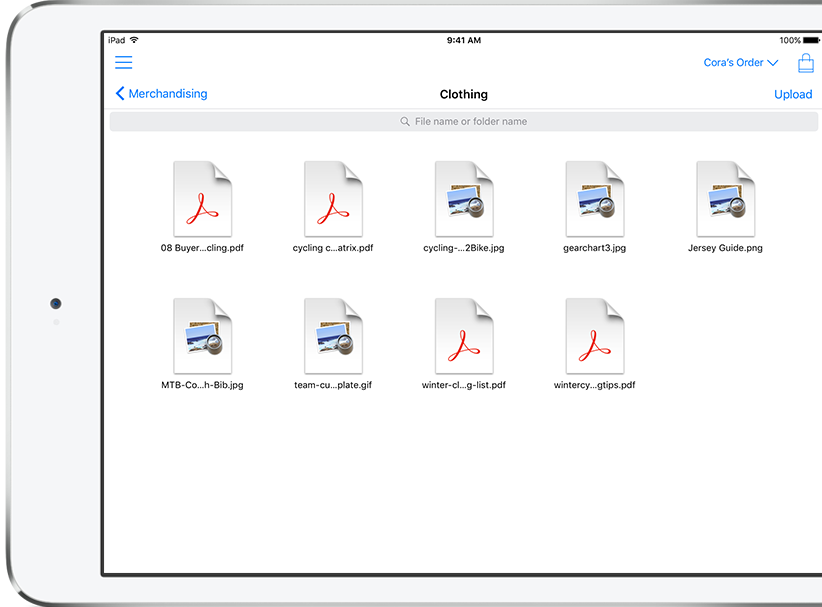Tap the Upload button
This screenshot has width=822, height=607.
coord(793,94)
